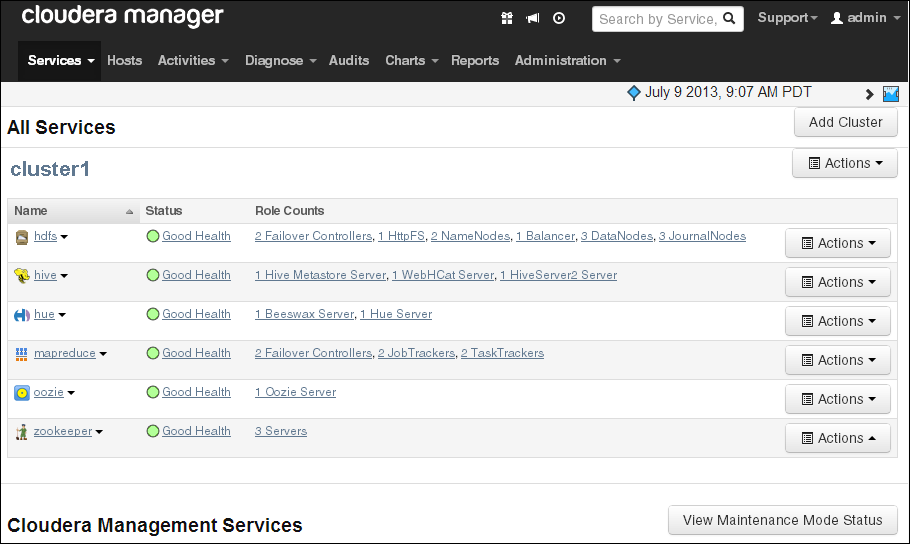Open the 3 DataNodes role link
The image size is (910, 544).
tap(617, 236)
